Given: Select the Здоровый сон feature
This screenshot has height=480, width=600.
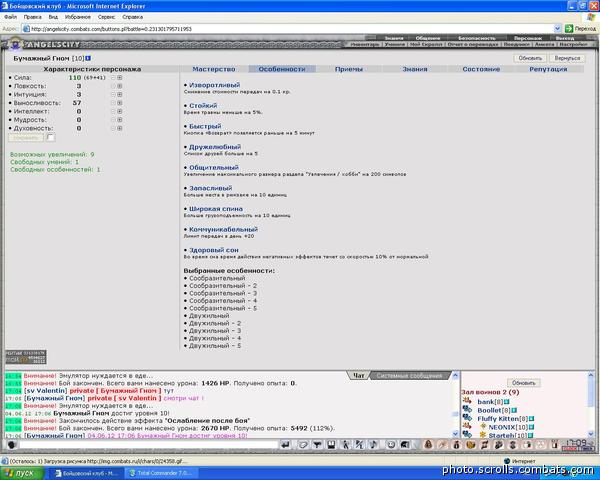Looking at the screenshot, I should coord(214,250).
